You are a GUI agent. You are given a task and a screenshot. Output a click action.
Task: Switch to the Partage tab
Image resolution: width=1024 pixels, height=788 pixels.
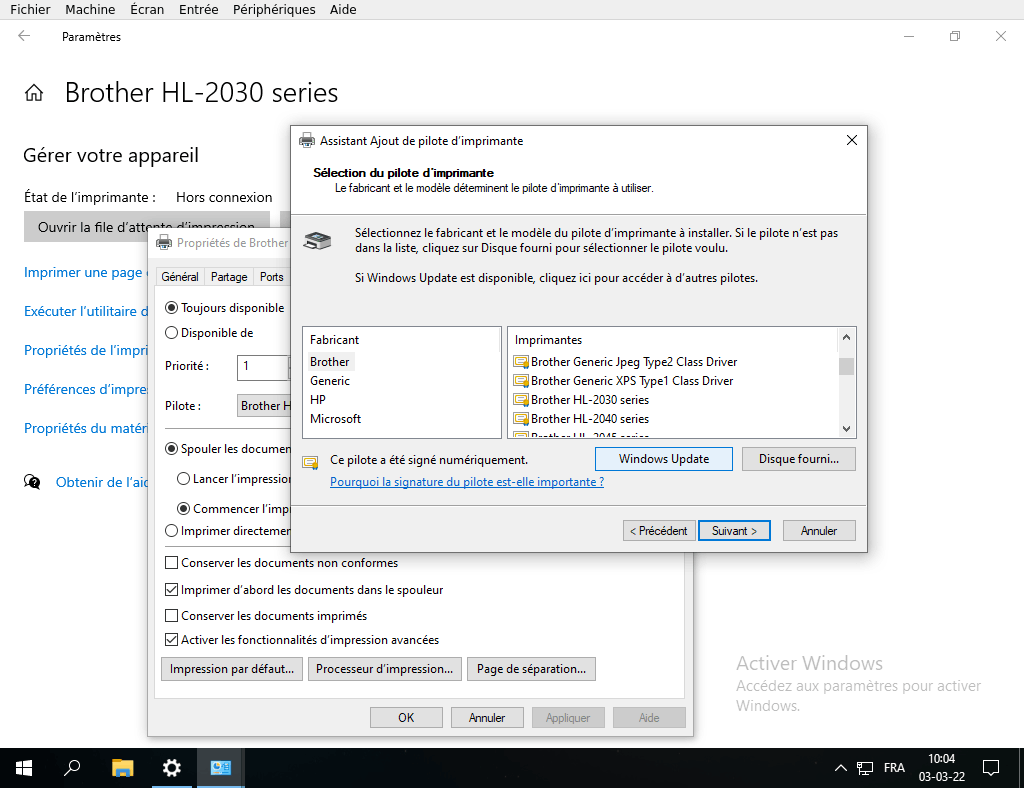229,277
